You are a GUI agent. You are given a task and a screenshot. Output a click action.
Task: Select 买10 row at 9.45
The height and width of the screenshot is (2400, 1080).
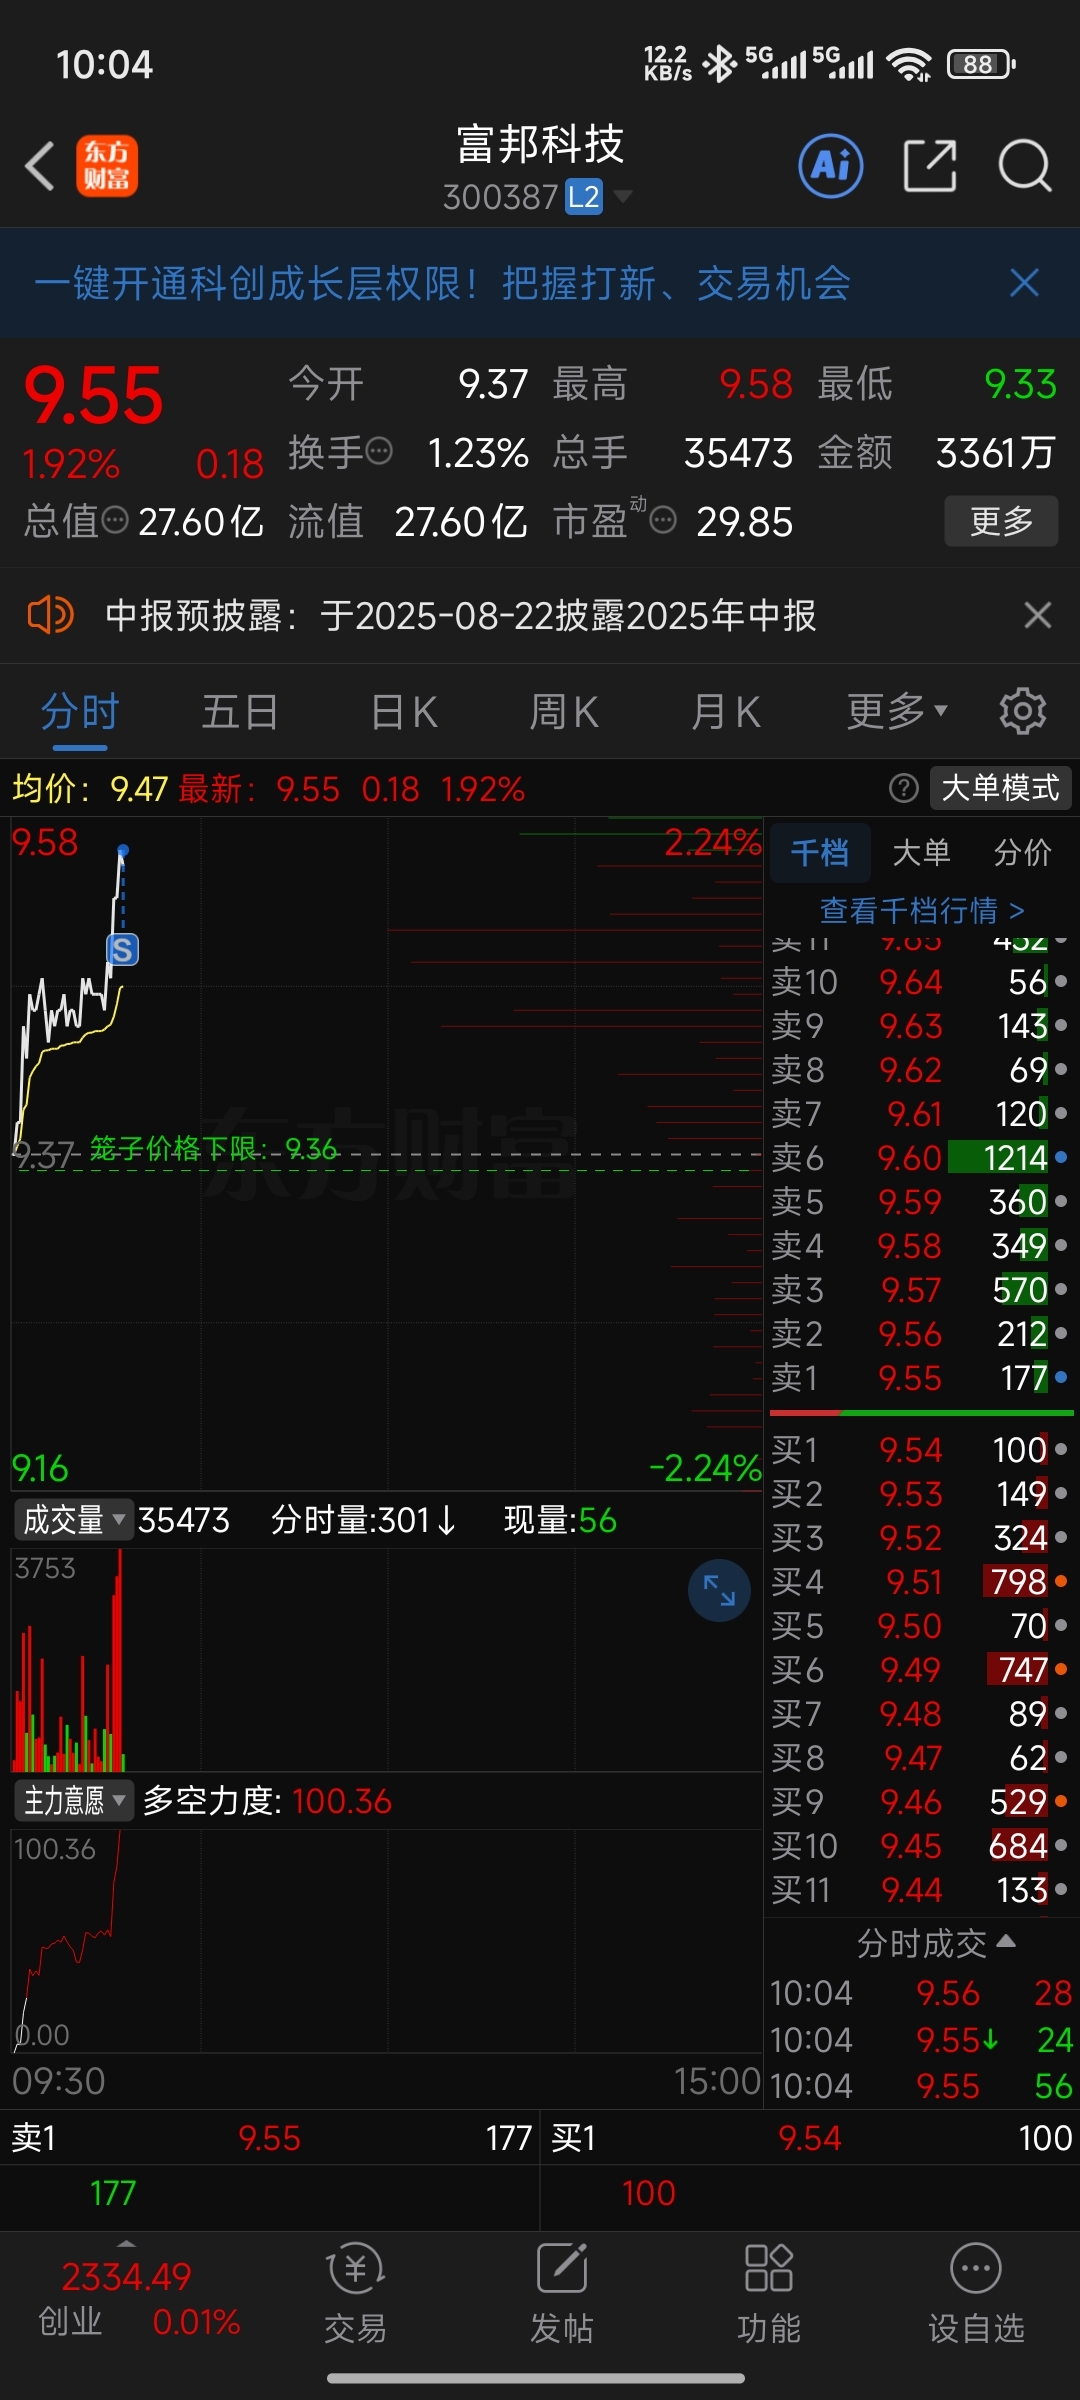(920, 1846)
